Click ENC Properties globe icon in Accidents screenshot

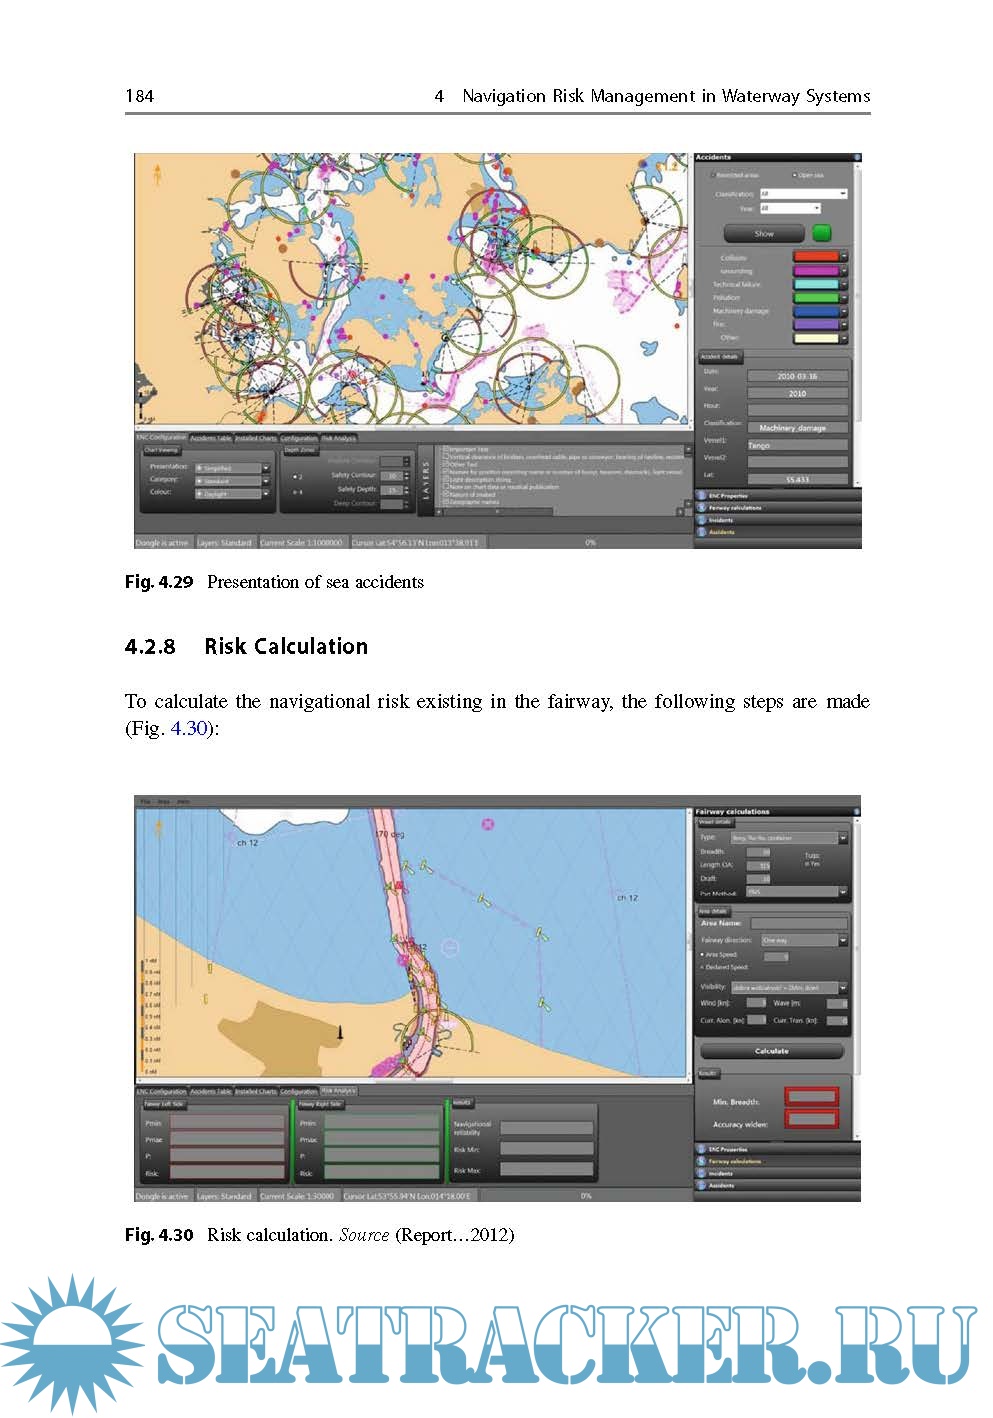701,496
